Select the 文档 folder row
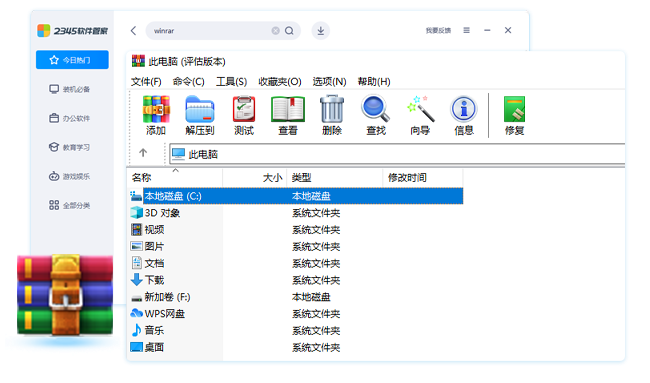 [x=296, y=263]
